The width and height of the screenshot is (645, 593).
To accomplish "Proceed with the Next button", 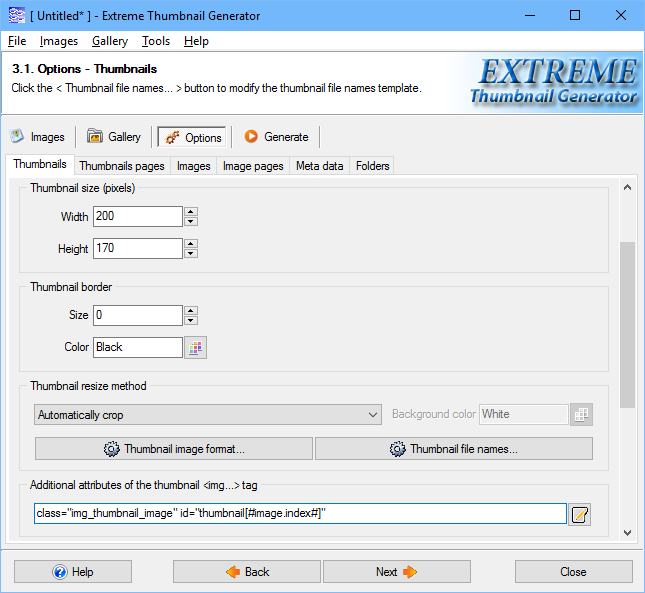I will tap(397, 572).
